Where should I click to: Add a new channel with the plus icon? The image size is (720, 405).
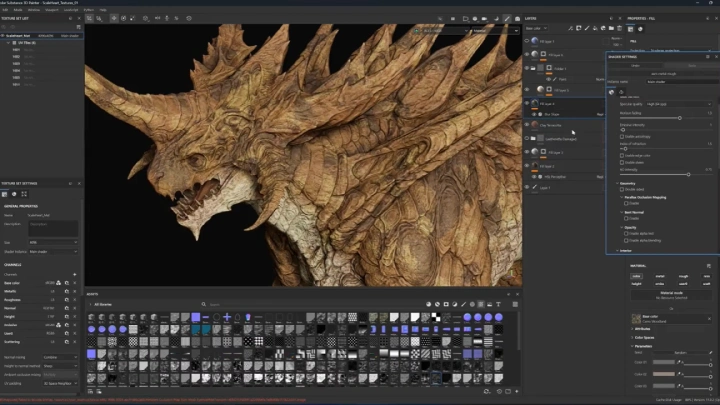75,274
